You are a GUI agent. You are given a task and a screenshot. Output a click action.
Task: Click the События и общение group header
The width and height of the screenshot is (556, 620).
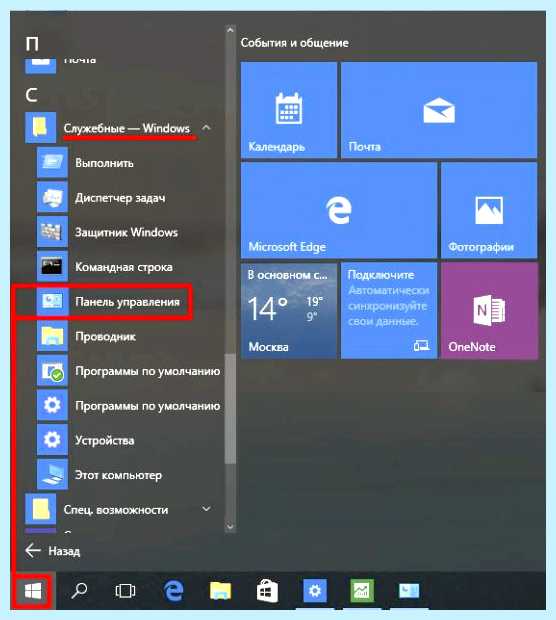click(x=295, y=43)
